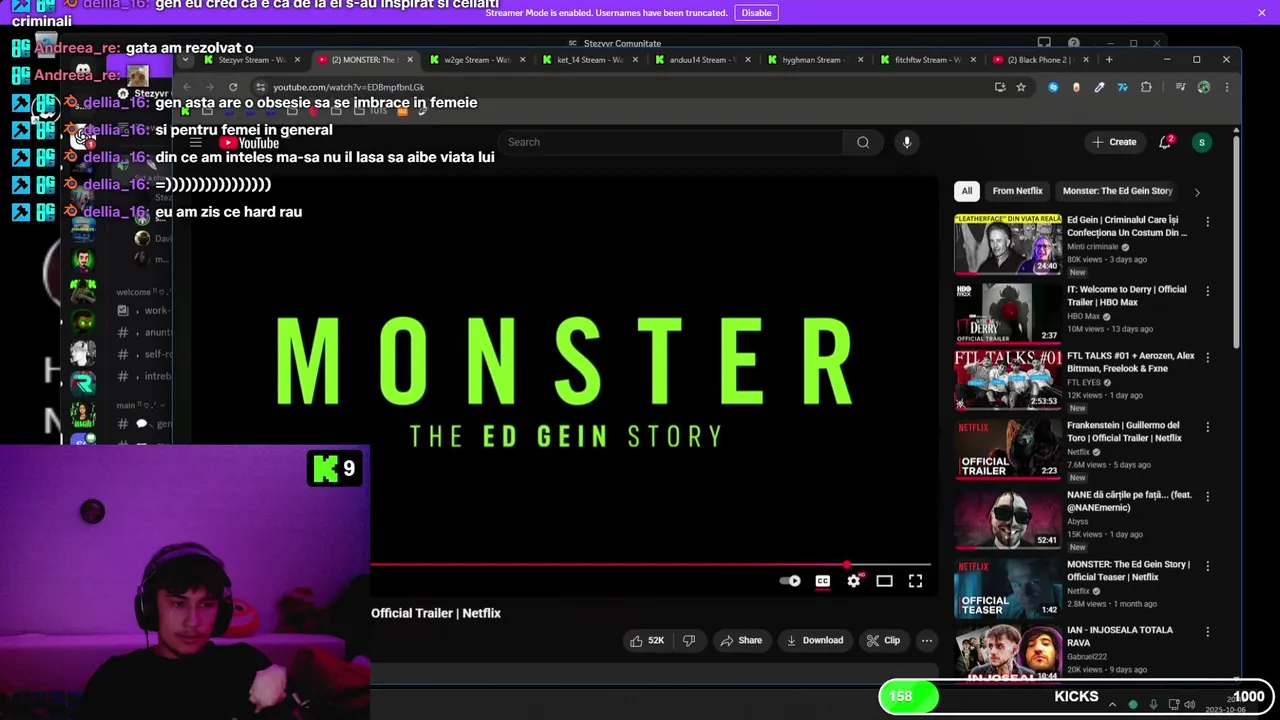Close the MONSTER YouTube tab
Image resolution: width=1280 pixels, height=720 pixels.
coord(409,59)
